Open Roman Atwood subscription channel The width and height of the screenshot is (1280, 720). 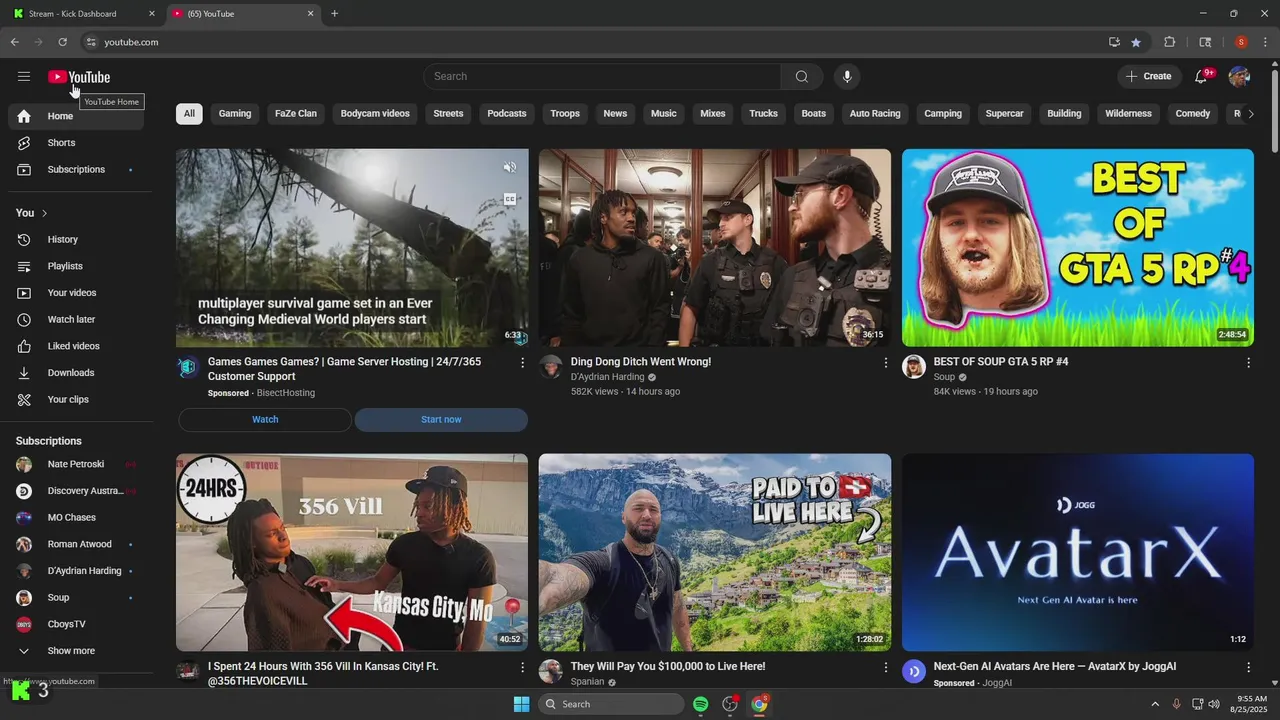coord(76,545)
